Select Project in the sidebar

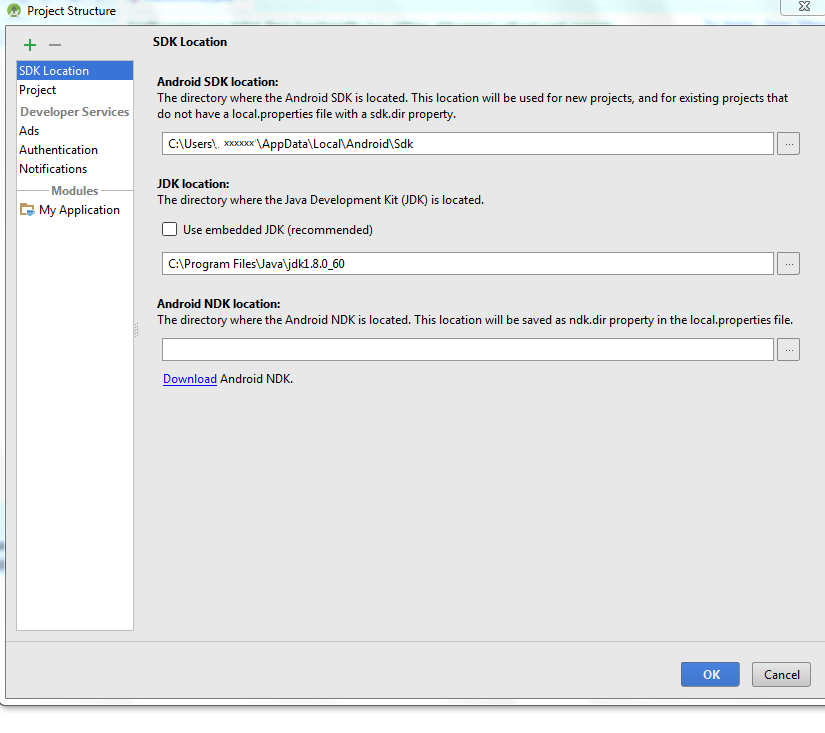click(37, 90)
